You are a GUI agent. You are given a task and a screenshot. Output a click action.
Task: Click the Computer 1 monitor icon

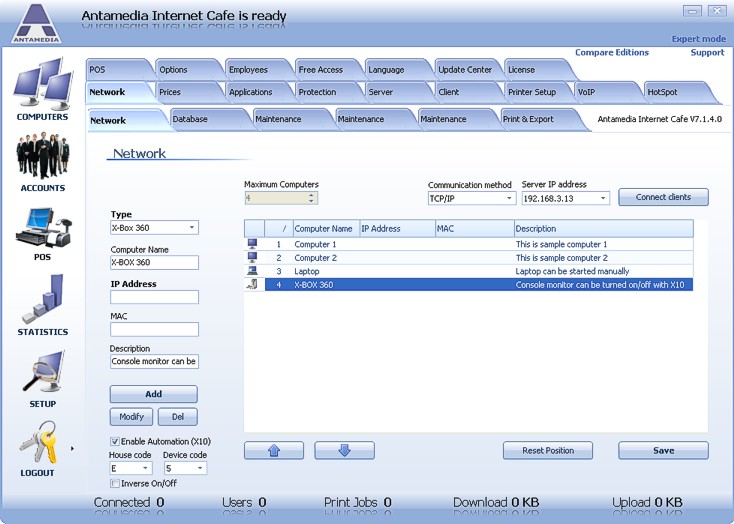(253, 244)
